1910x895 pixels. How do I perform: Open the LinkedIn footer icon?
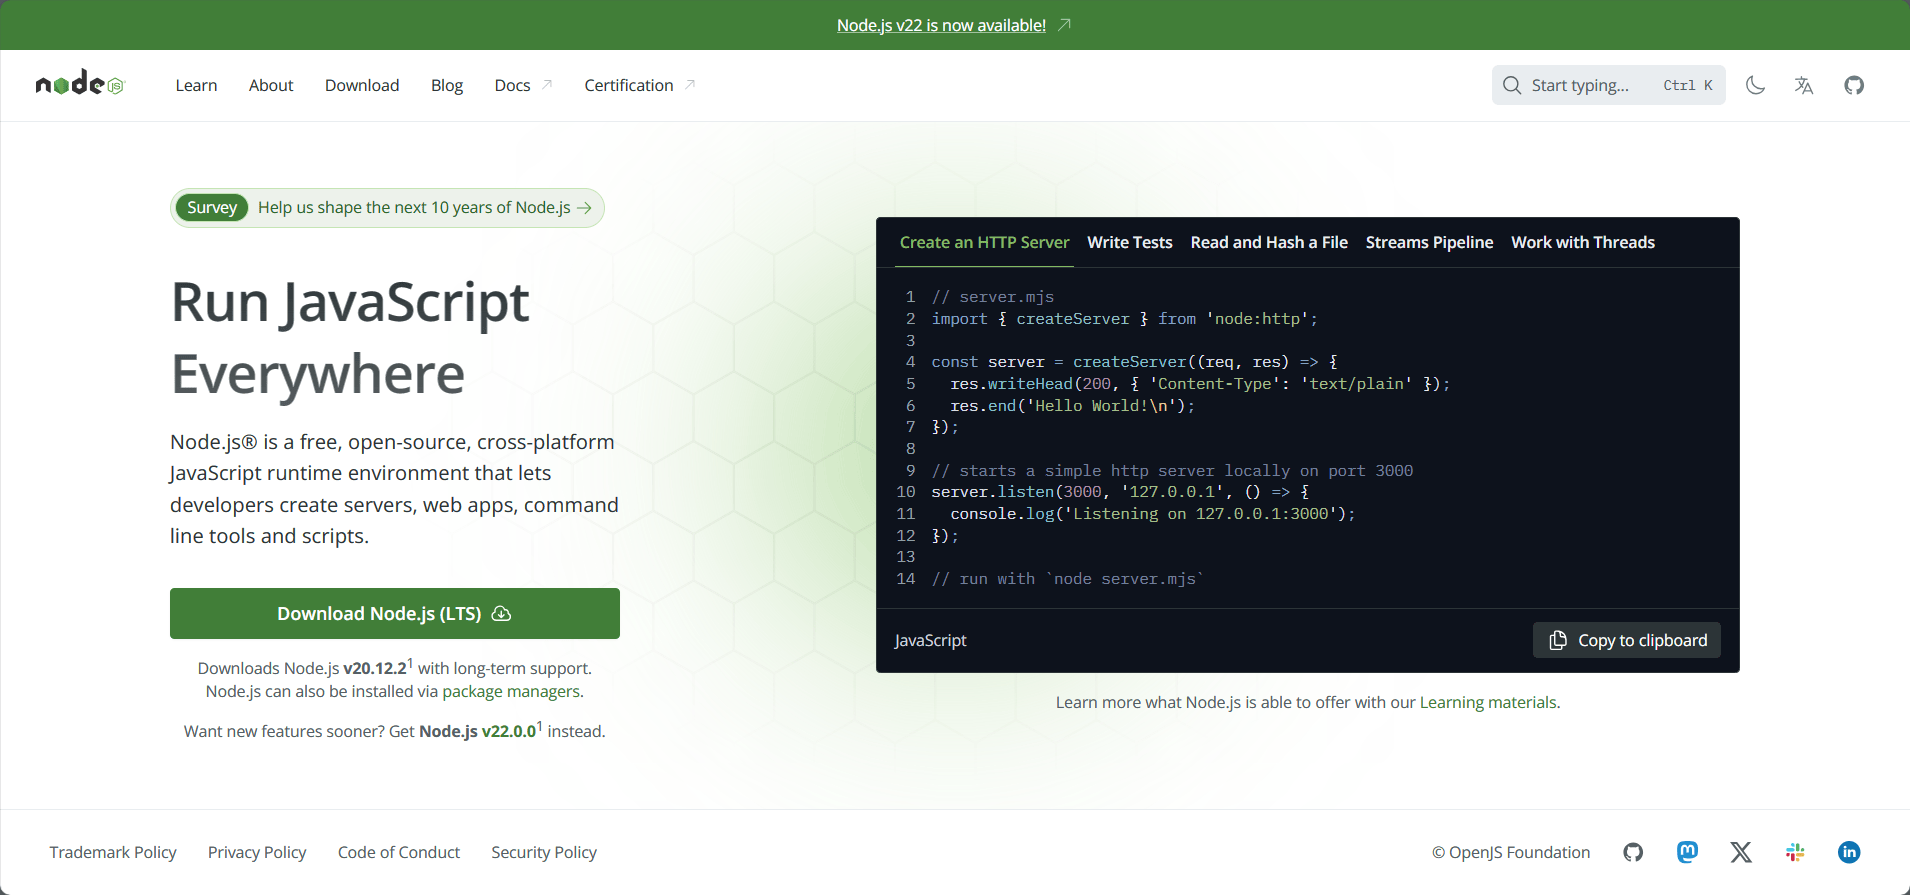click(x=1849, y=852)
